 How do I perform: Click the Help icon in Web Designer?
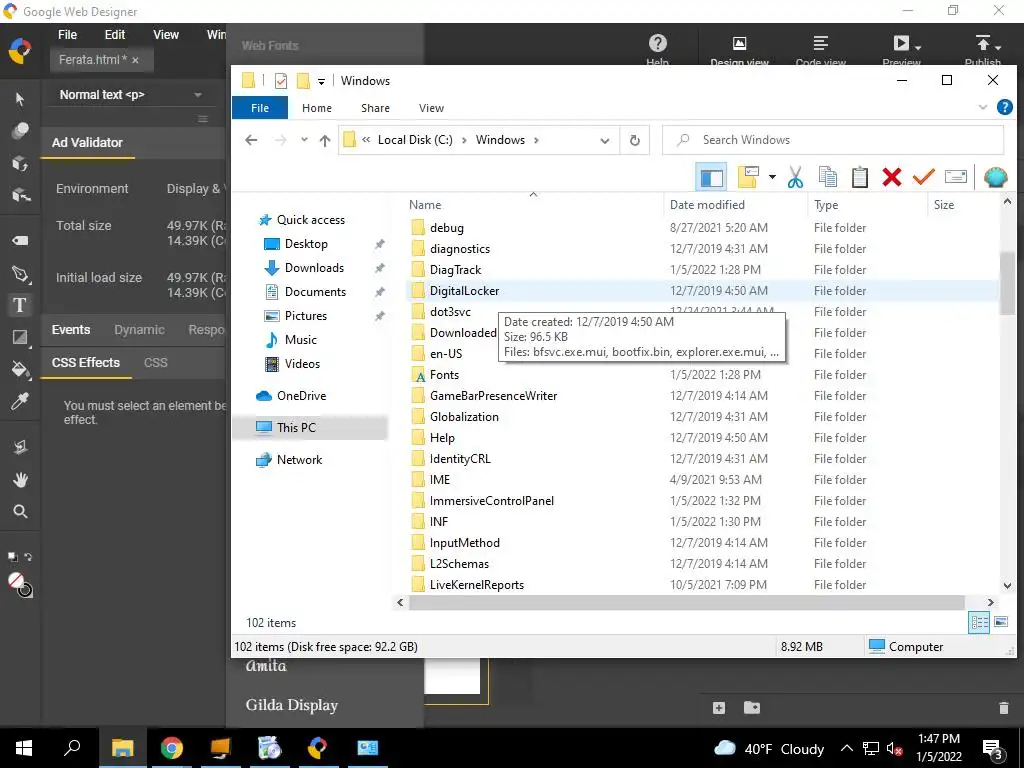[658, 43]
